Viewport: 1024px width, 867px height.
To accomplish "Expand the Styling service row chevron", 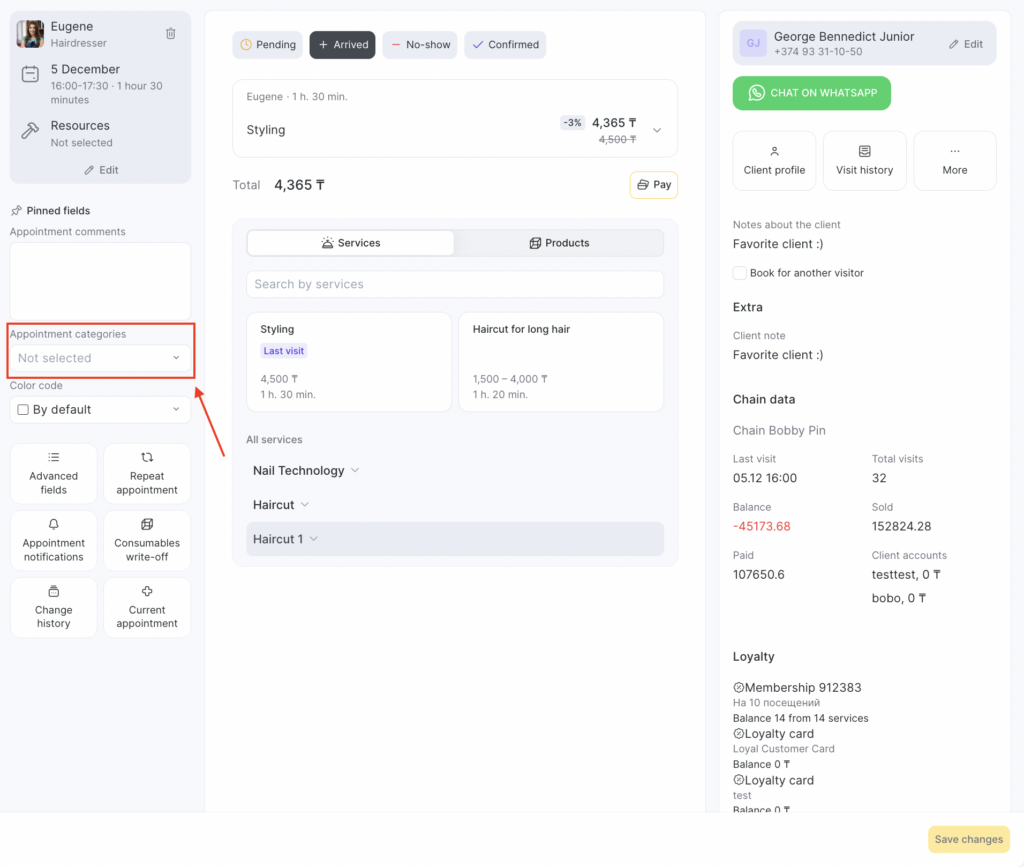I will point(657,130).
